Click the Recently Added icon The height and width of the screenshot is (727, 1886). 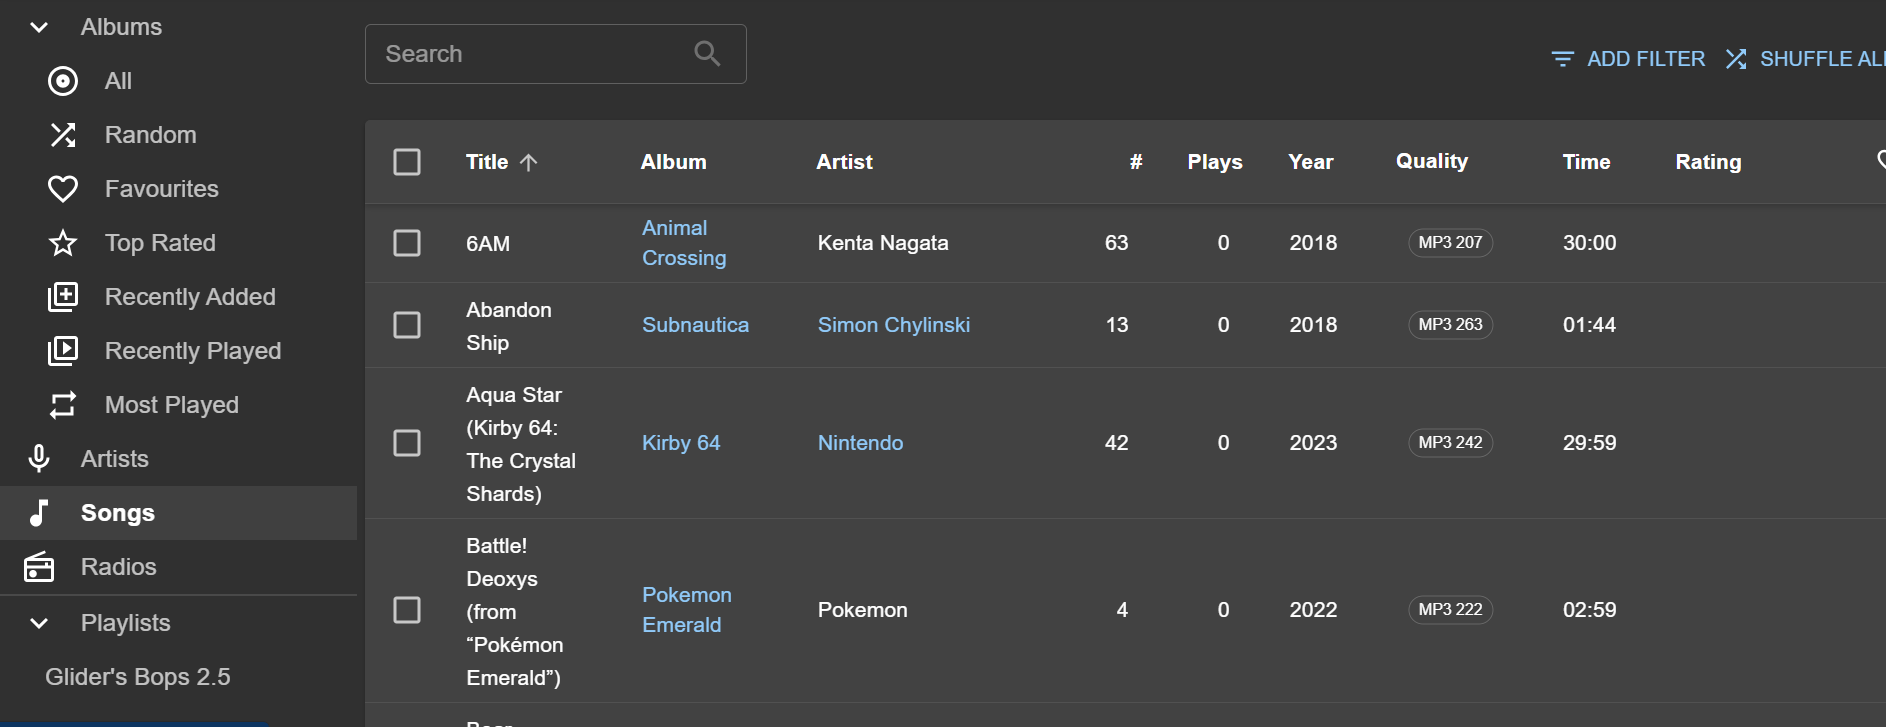pyautogui.click(x=63, y=297)
